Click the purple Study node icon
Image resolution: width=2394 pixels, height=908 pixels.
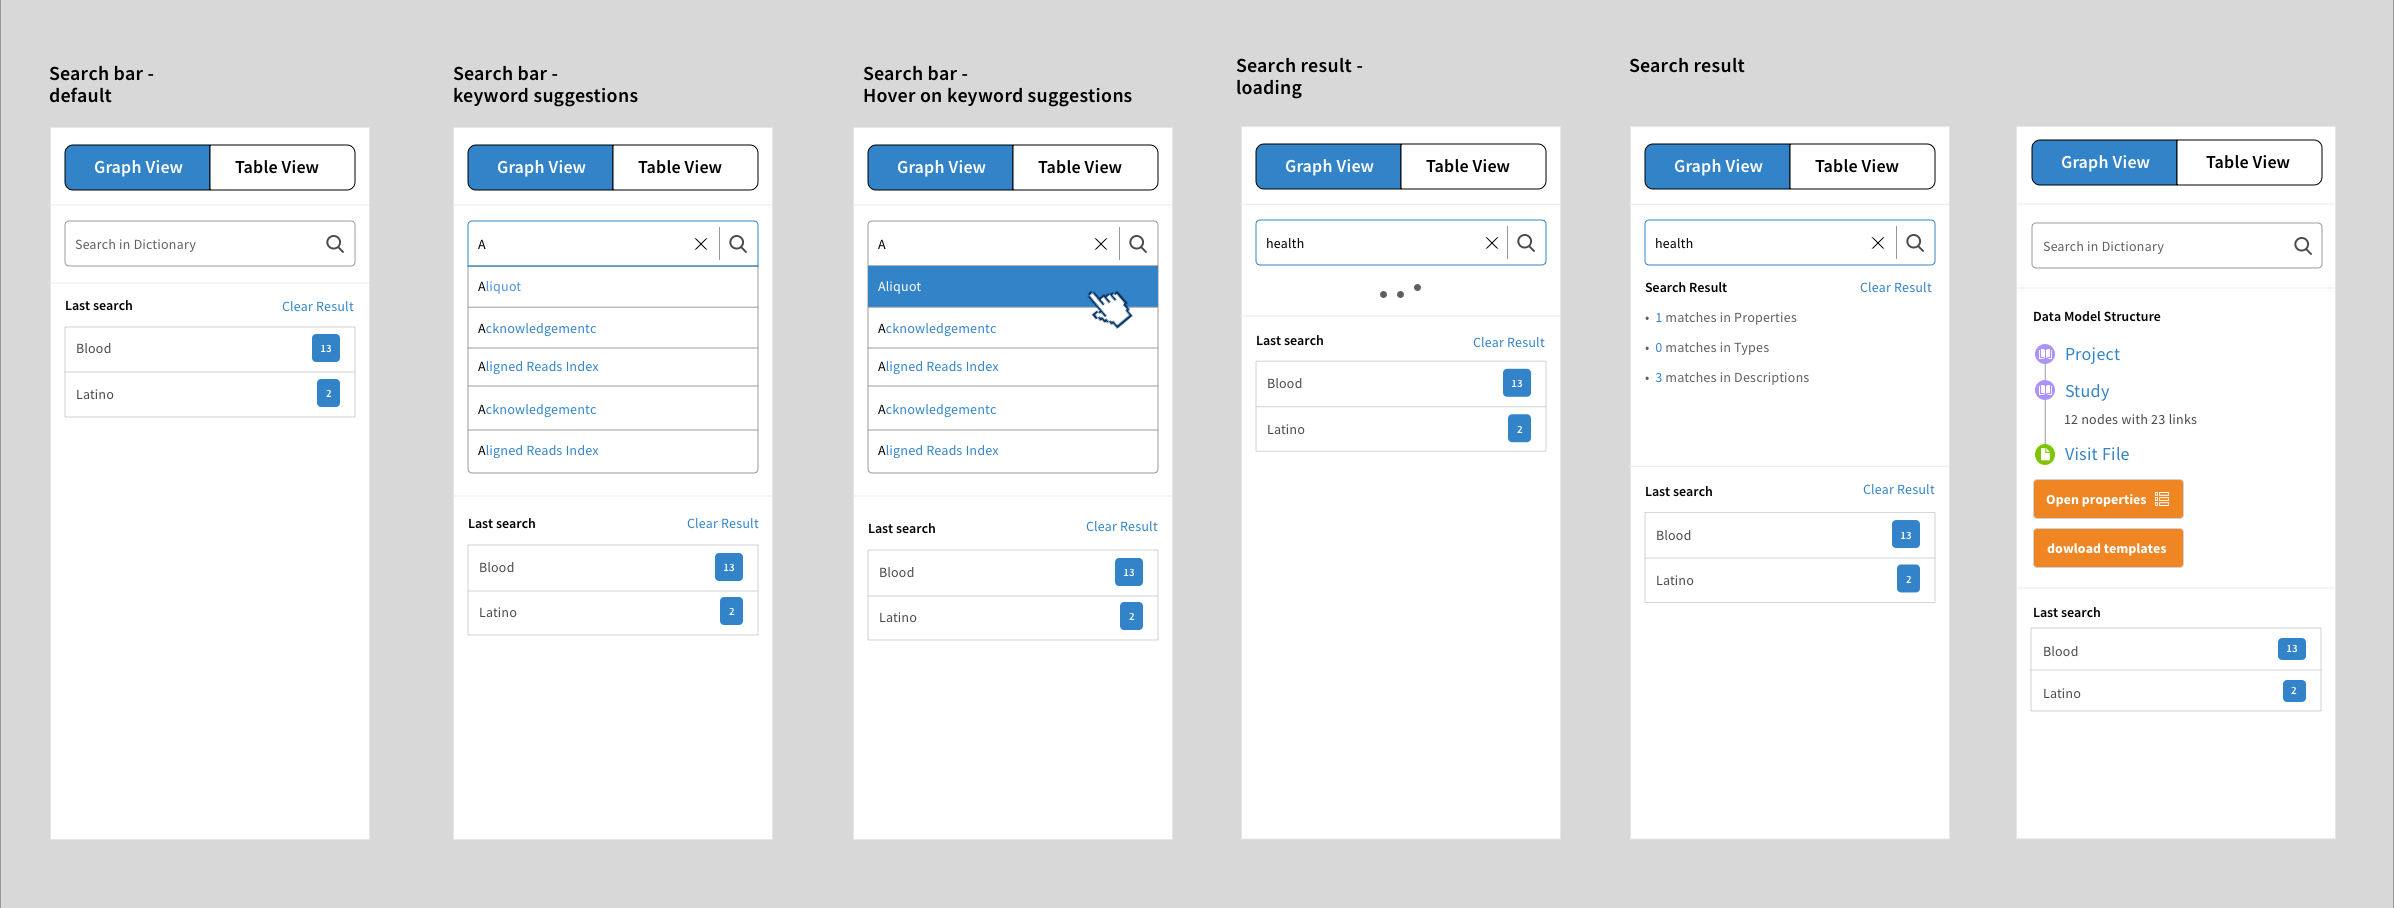[x=2045, y=390]
